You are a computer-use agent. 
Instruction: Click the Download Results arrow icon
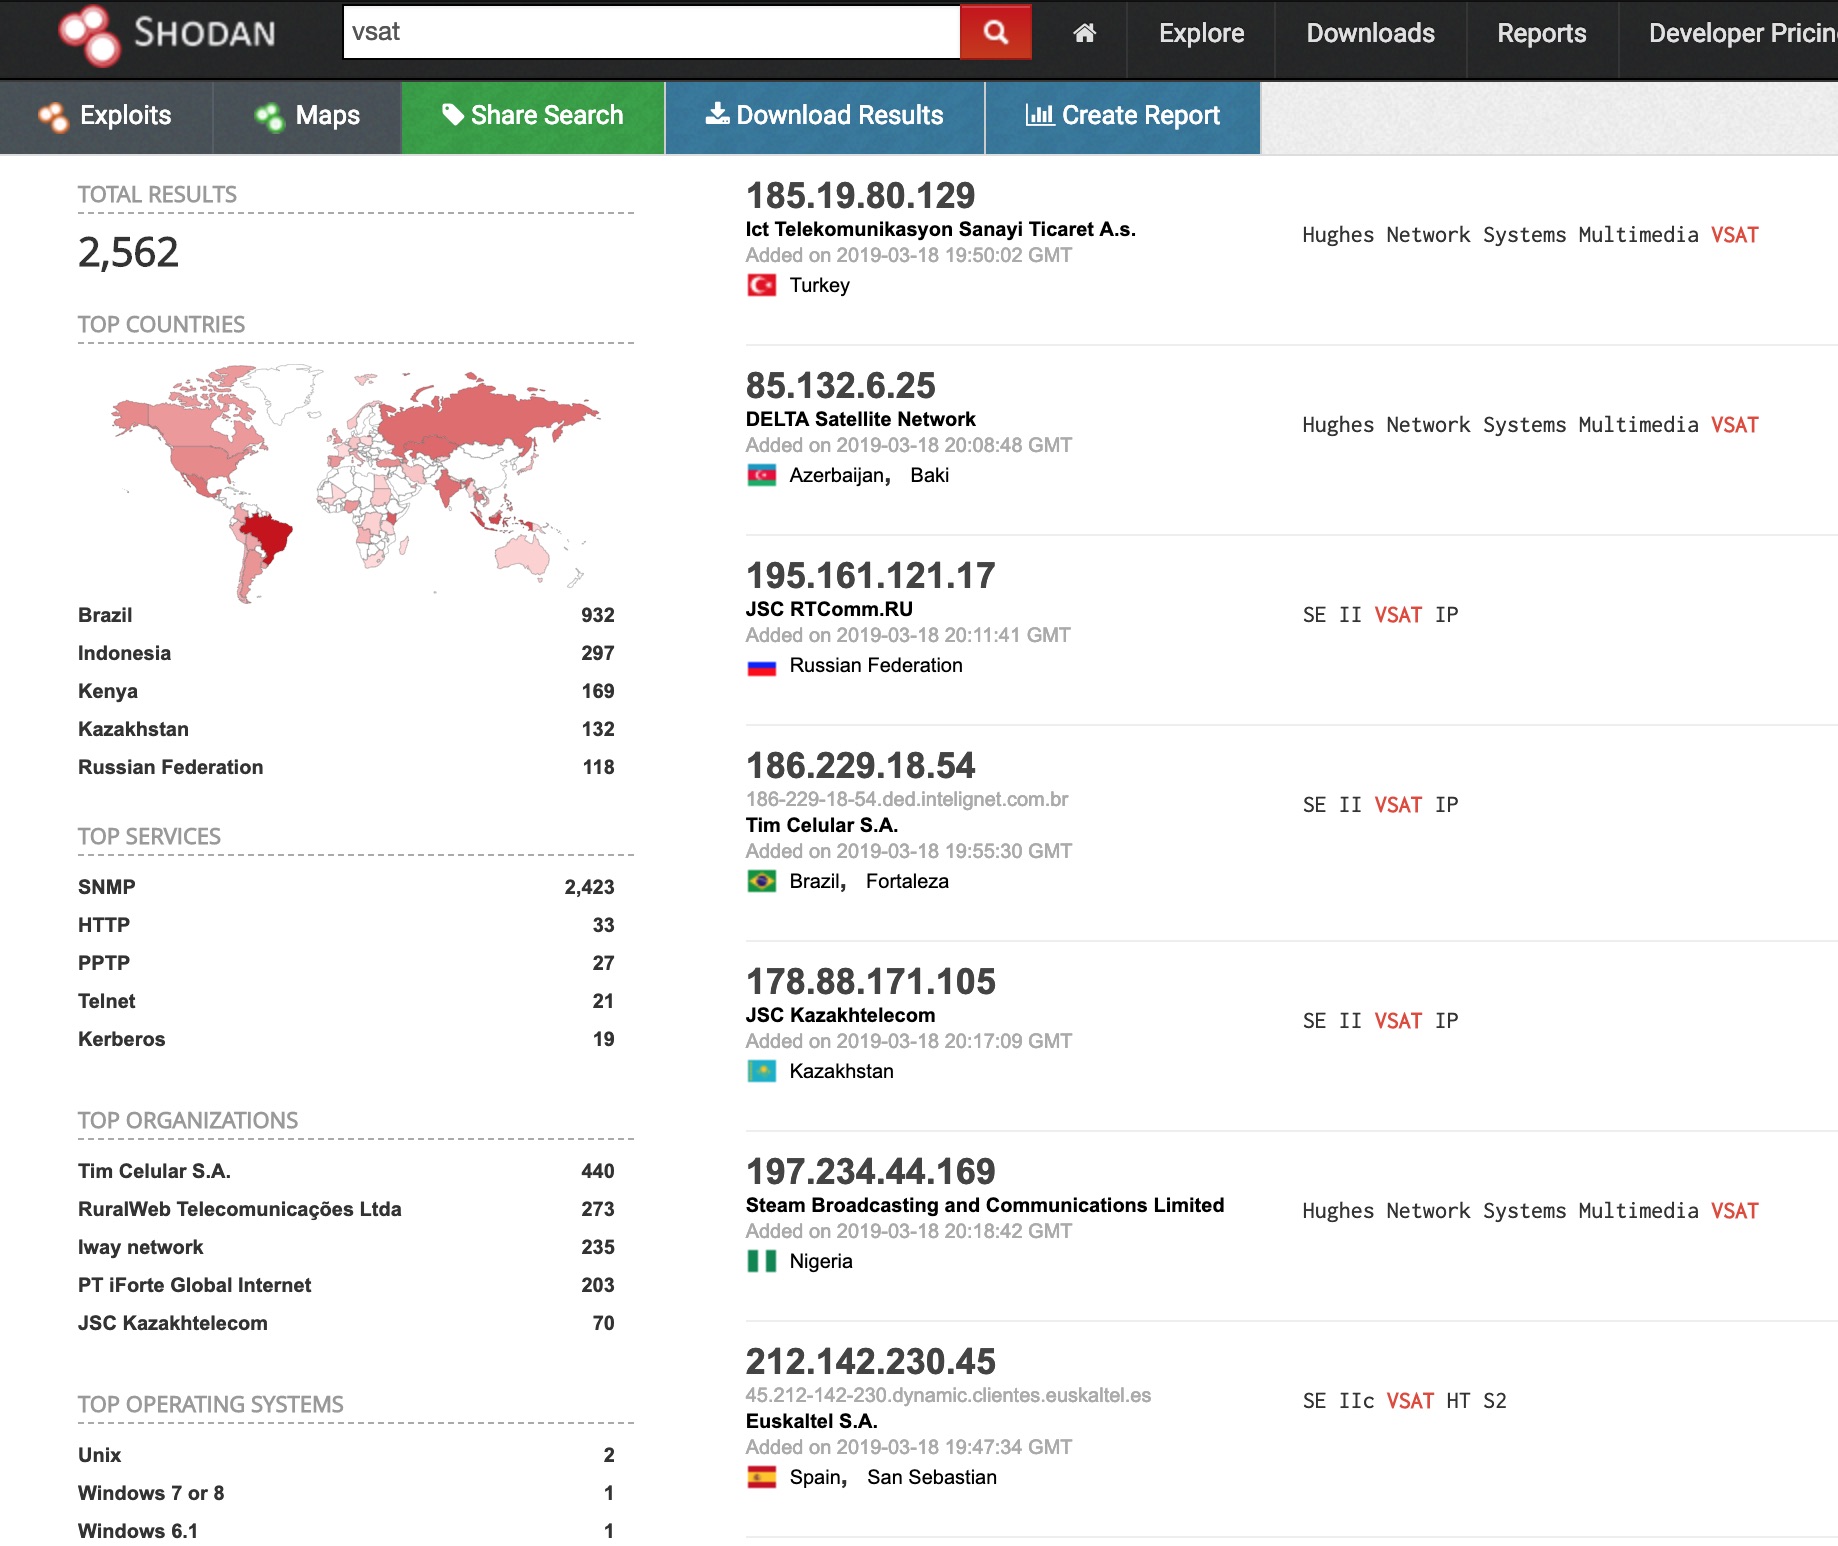pyautogui.click(x=717, y=114)
